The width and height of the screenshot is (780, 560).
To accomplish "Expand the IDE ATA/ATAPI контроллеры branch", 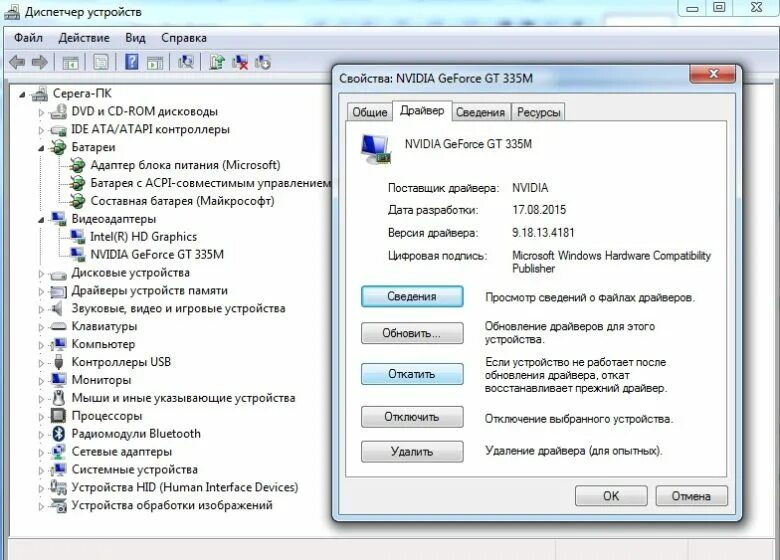I will click(x=41, y=130).
